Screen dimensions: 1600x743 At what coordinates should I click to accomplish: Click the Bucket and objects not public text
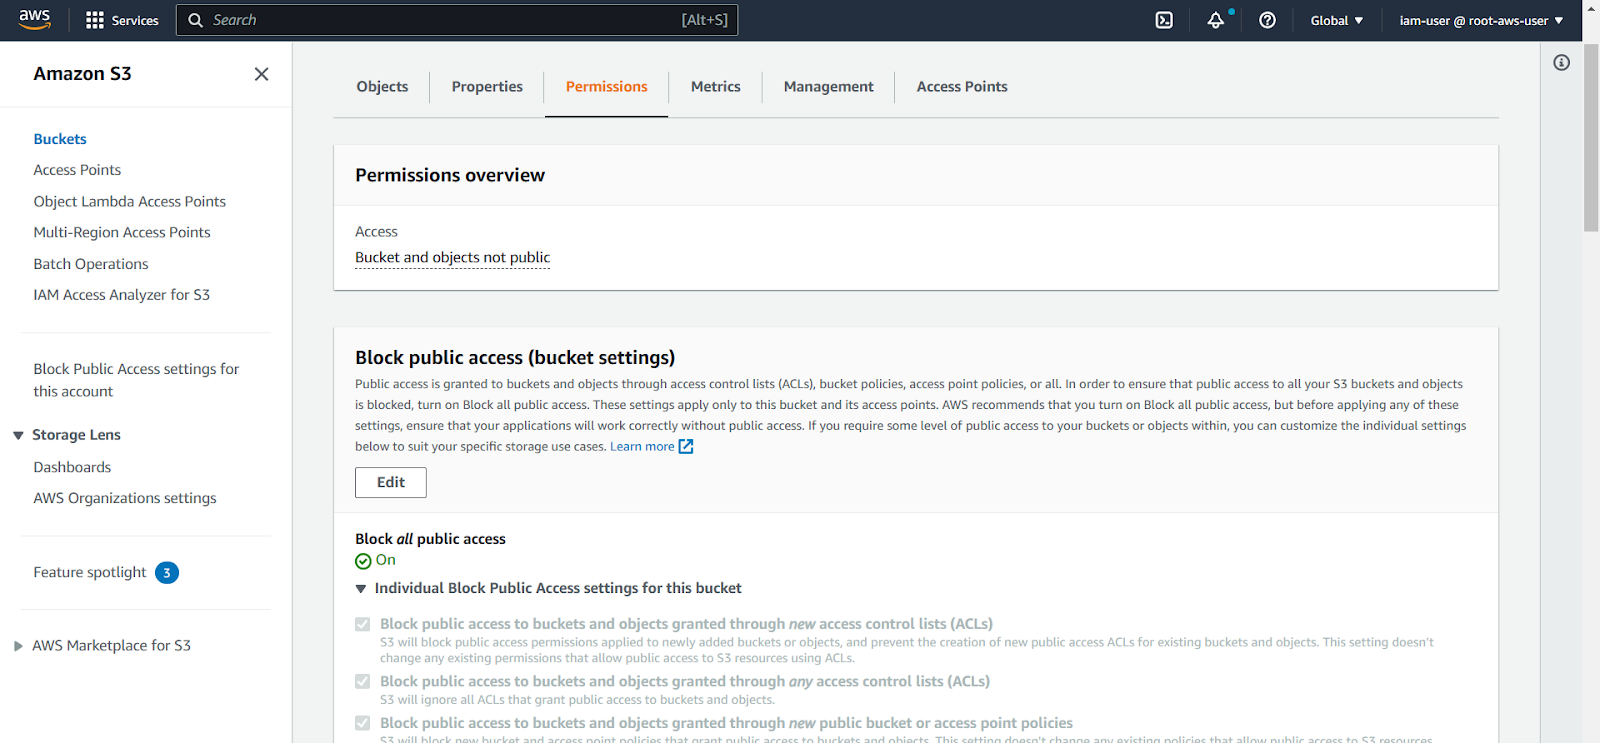pos(452,257)
